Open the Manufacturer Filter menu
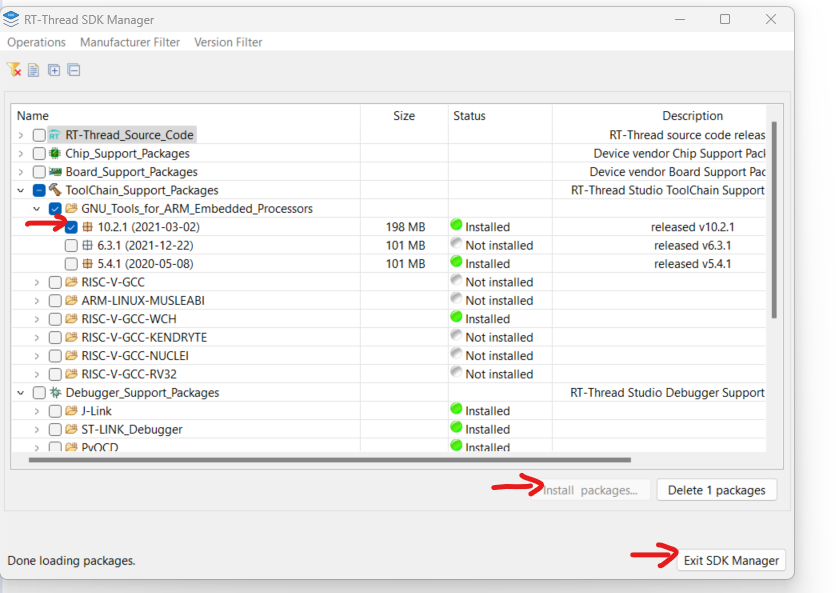The height and width of the screenshot is (593, 836). tap(130, 42)
